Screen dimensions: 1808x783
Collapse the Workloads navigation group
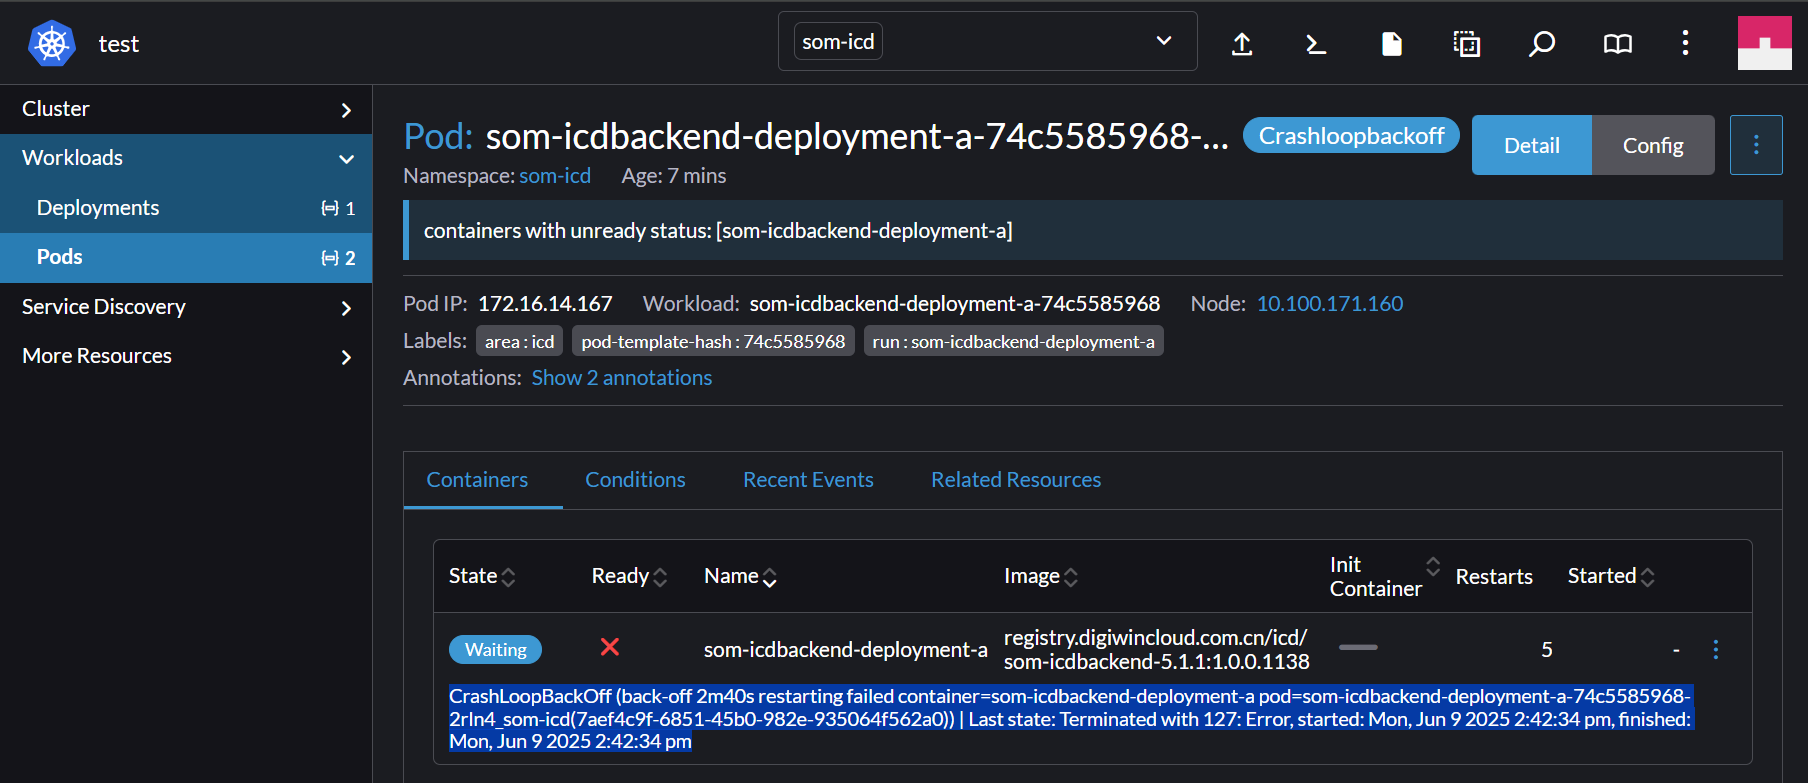(186, 158)
